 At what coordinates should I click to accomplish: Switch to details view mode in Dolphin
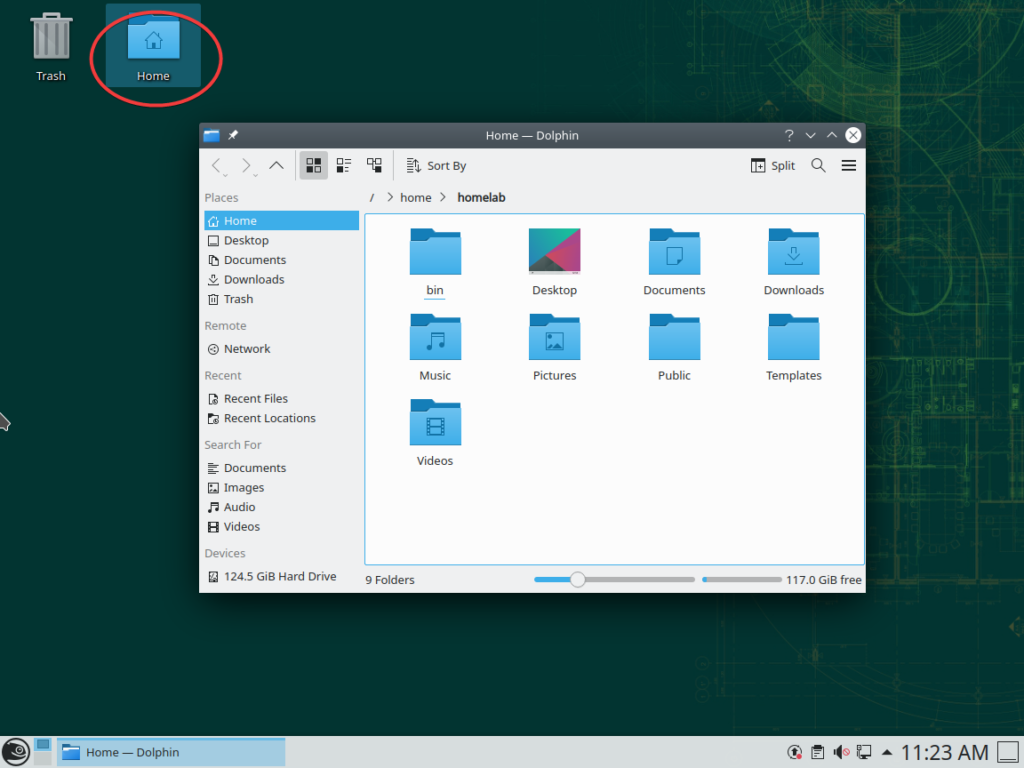(x=344, y=165)
